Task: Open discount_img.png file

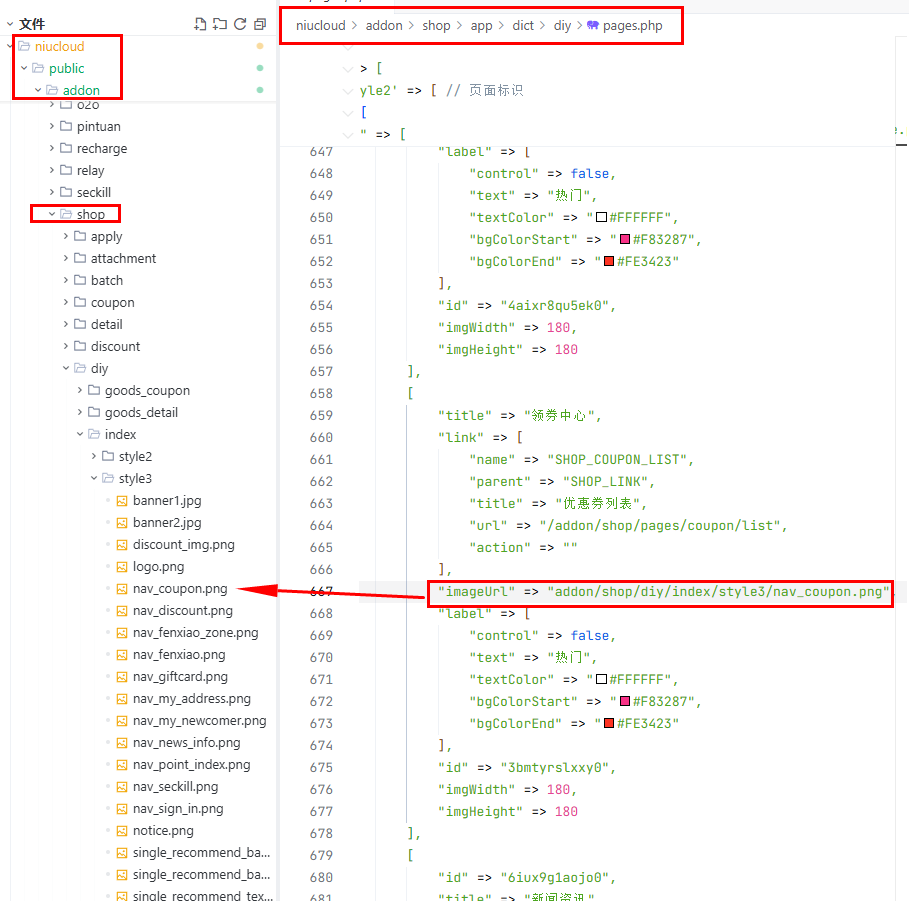Action: (183, 545)
